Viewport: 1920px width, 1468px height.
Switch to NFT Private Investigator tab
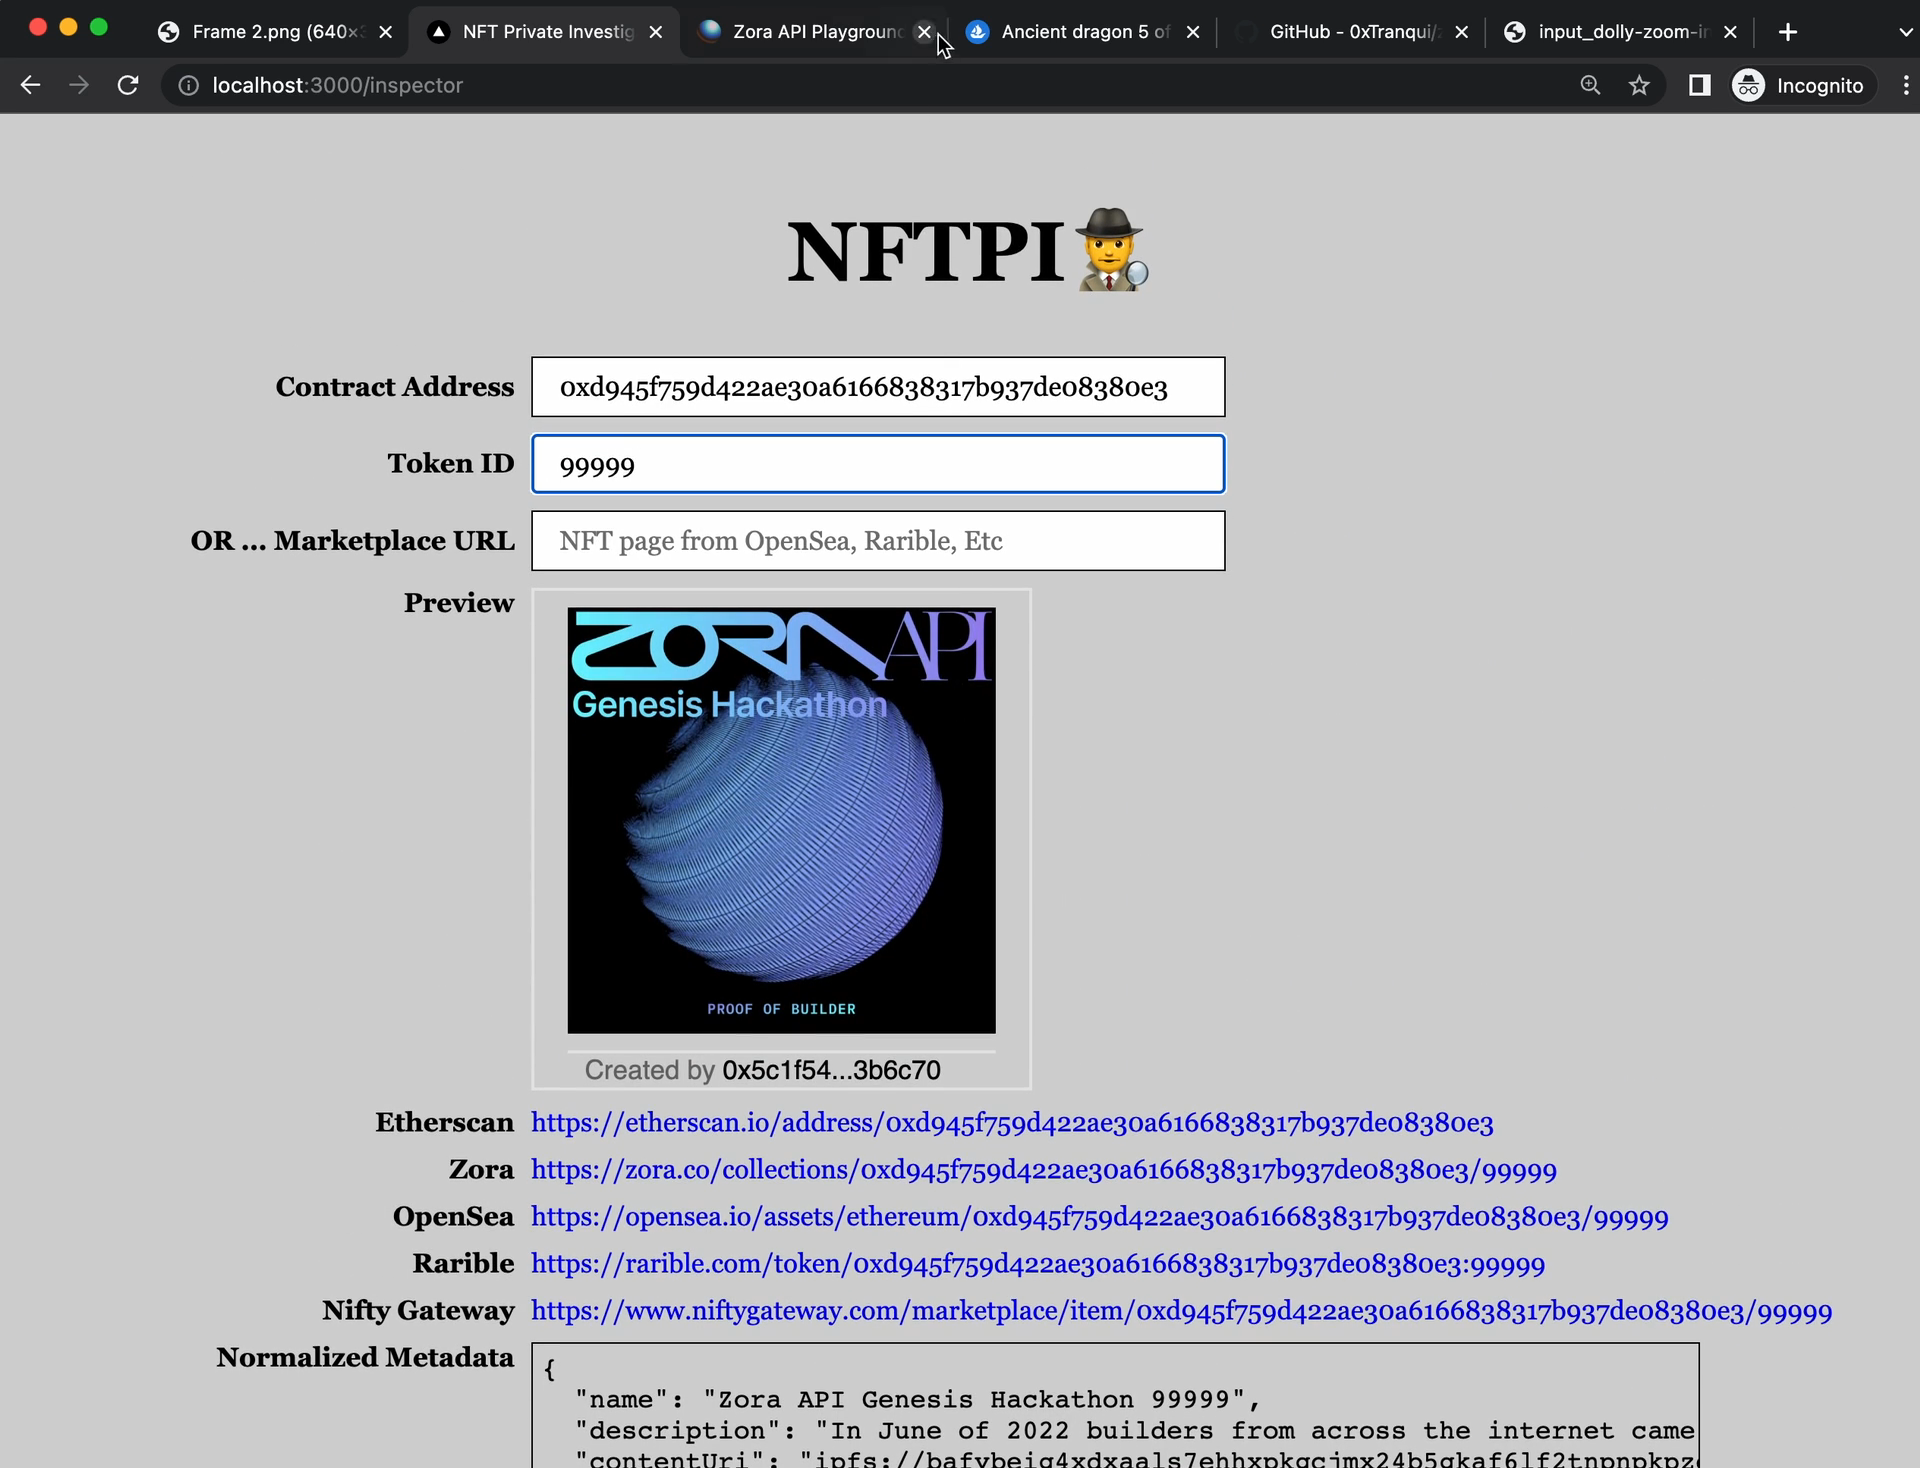pos(546,32)
